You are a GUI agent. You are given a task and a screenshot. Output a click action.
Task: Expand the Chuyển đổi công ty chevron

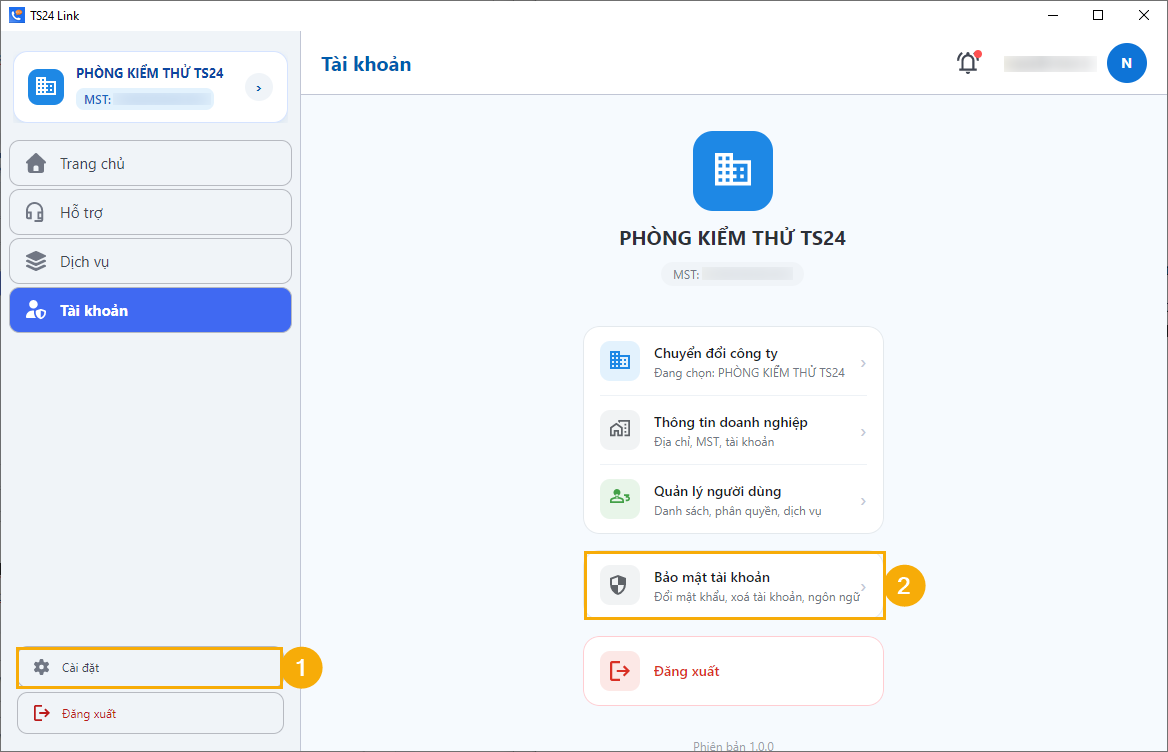pyautogui.click(x=863, y=363)
